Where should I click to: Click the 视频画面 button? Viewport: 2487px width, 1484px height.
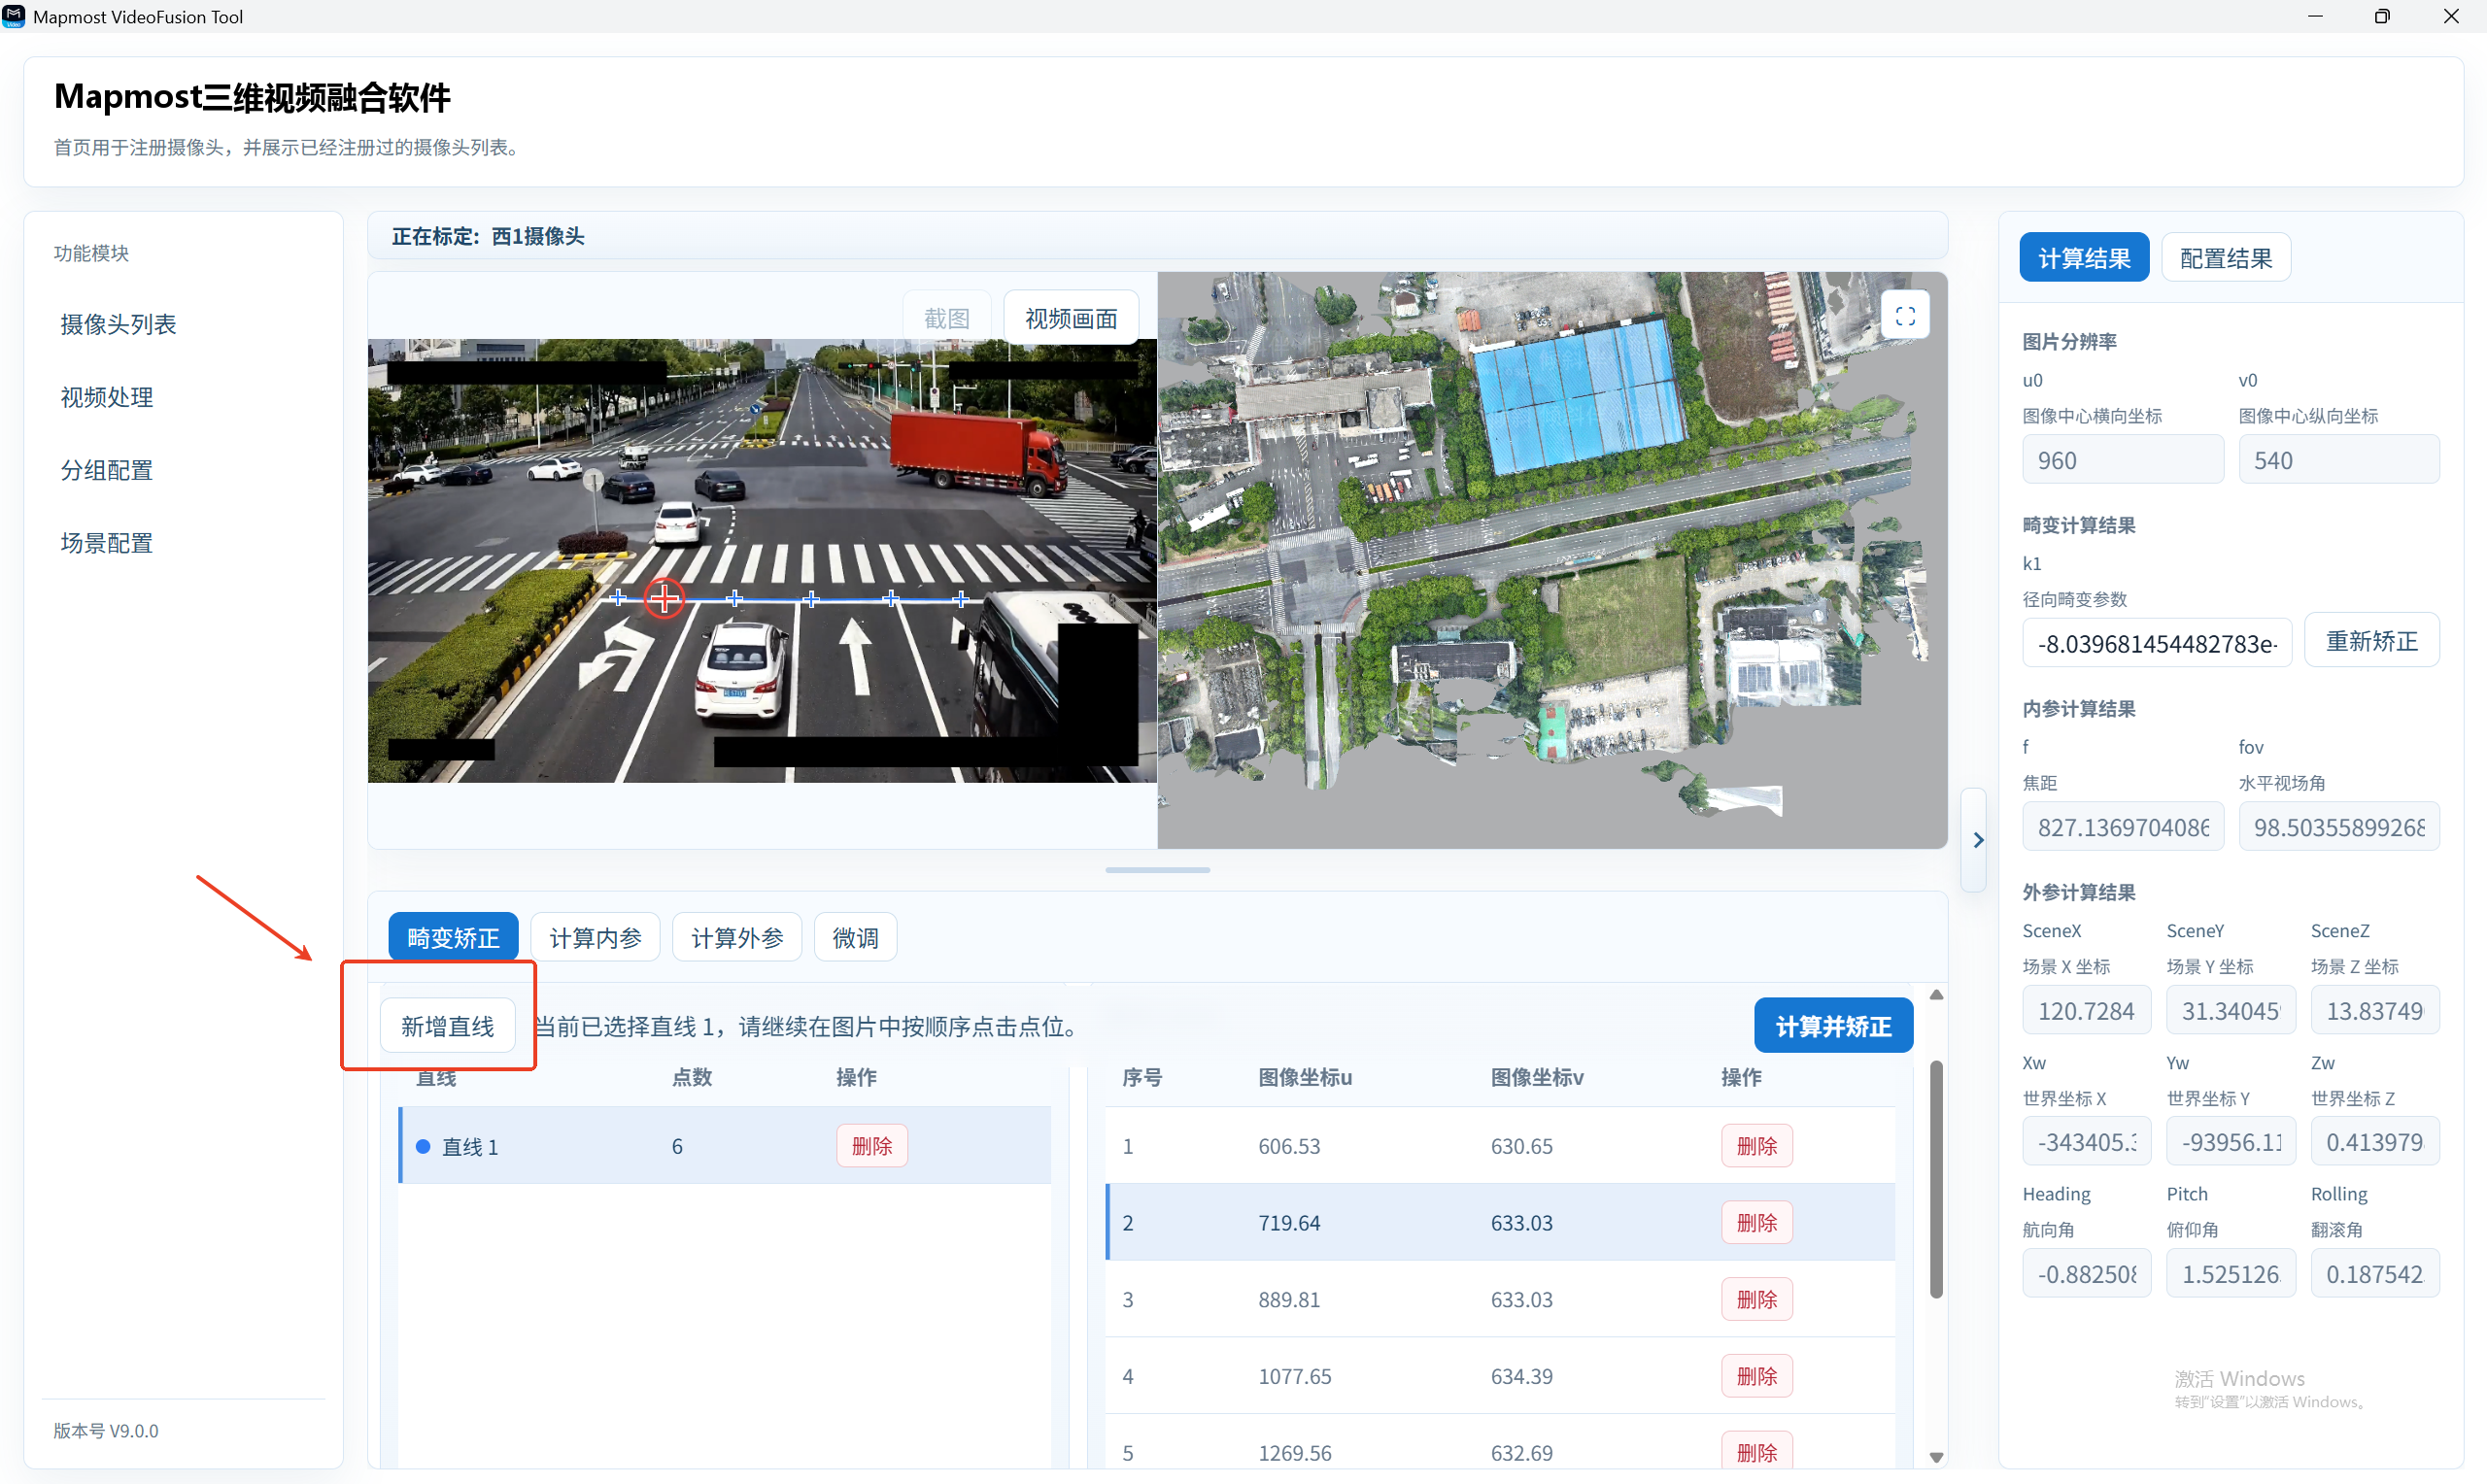click(x=1071, y=318)
